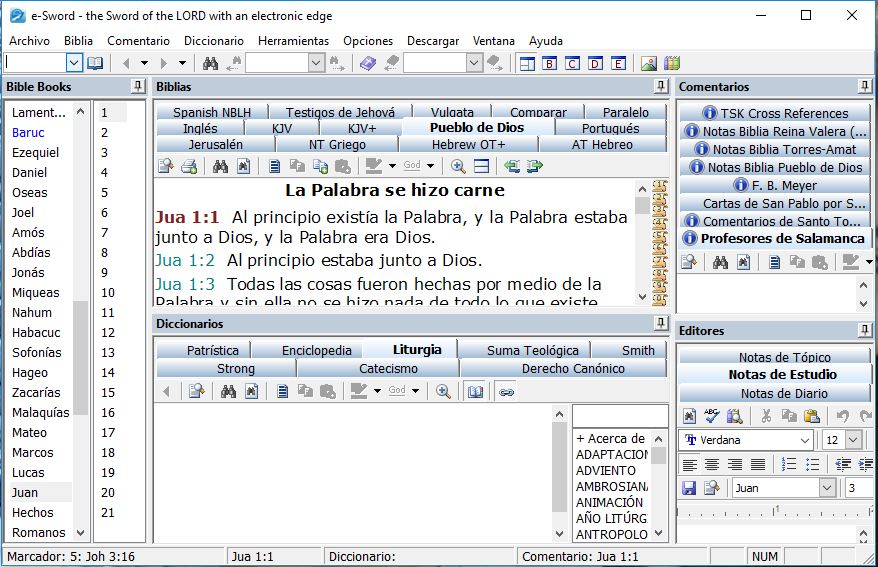The width and height of the screenshot is (878, 567).
Task: Click the numbered list icon in Editores
Action: coord(788,464)
